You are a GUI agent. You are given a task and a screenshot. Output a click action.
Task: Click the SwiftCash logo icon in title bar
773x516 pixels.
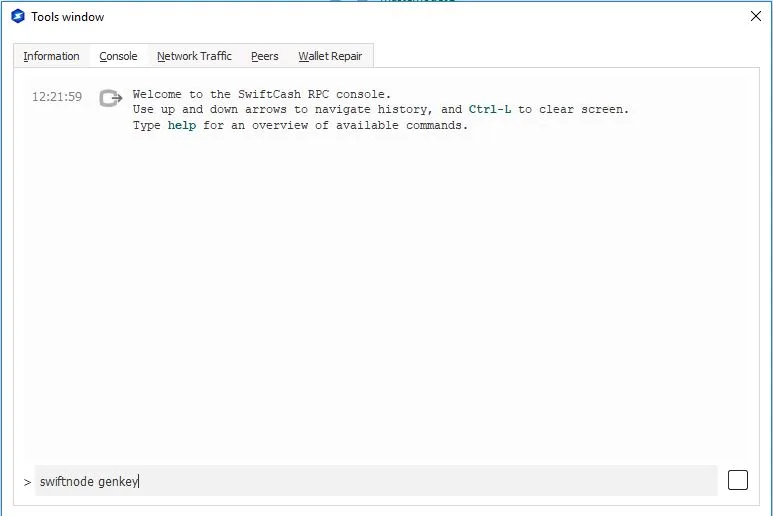coord(18,16)
